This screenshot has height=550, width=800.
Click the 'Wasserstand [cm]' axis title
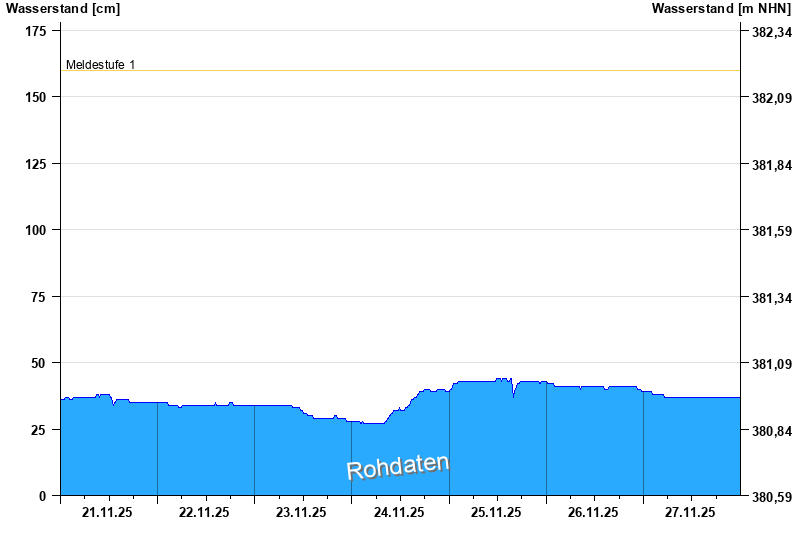[63, 8]
